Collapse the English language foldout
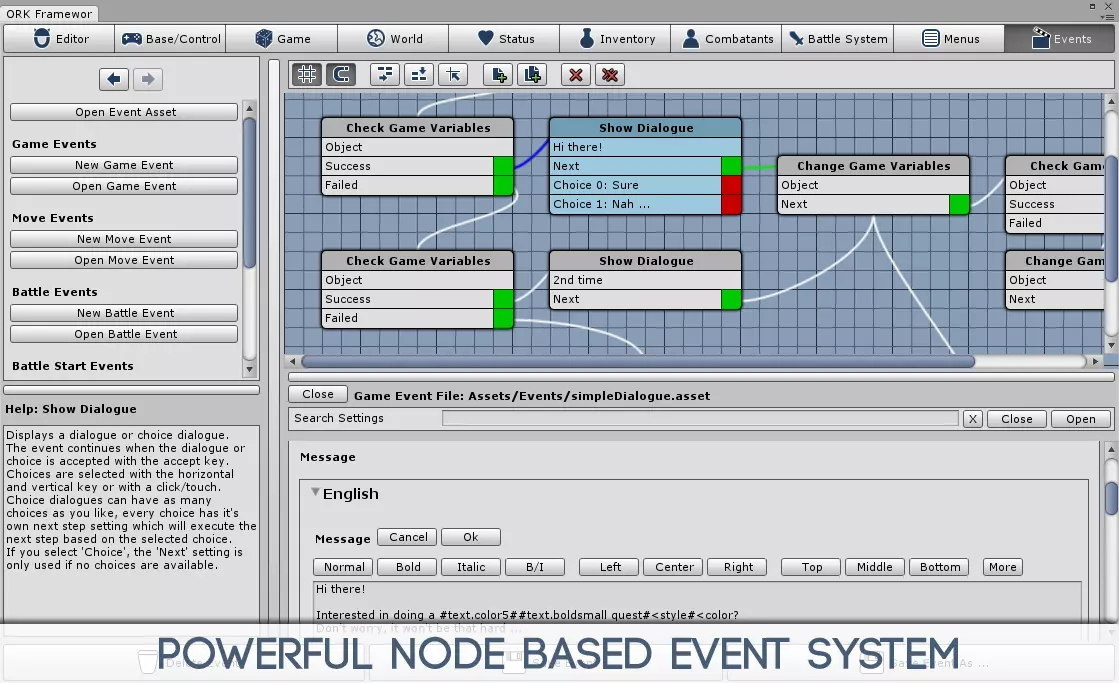 315,492
